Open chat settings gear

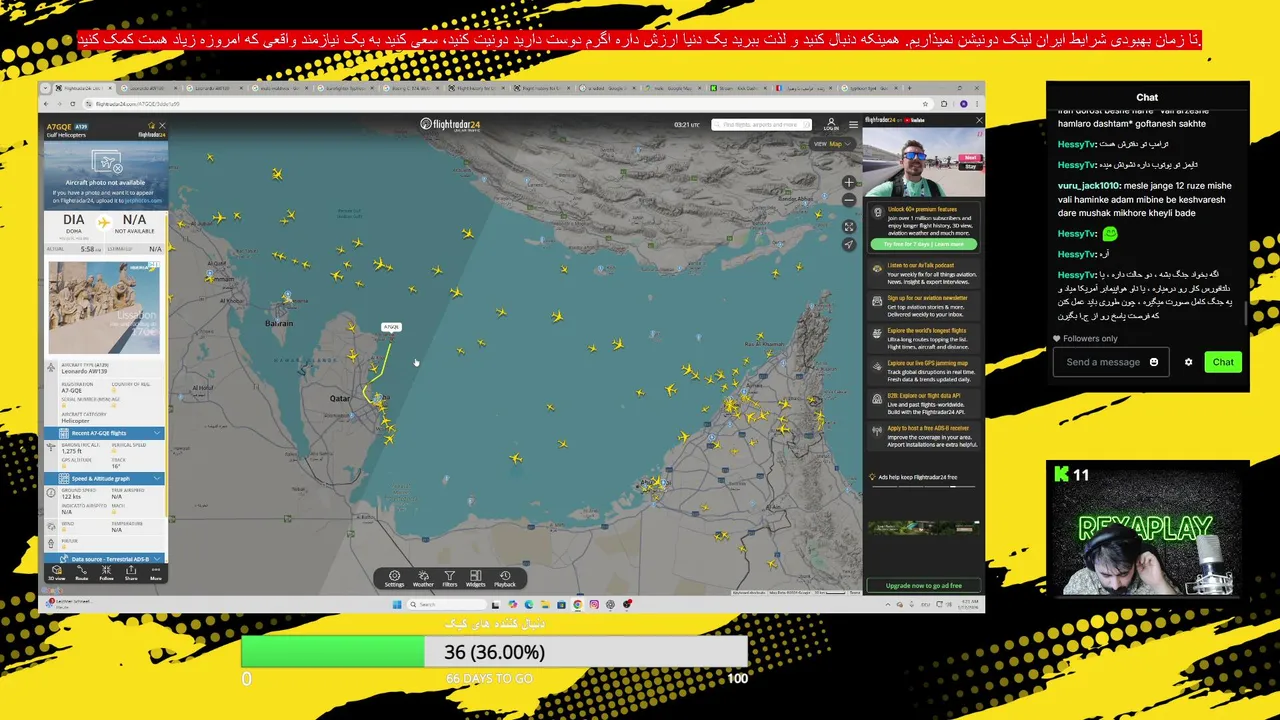coord(1188,362)
